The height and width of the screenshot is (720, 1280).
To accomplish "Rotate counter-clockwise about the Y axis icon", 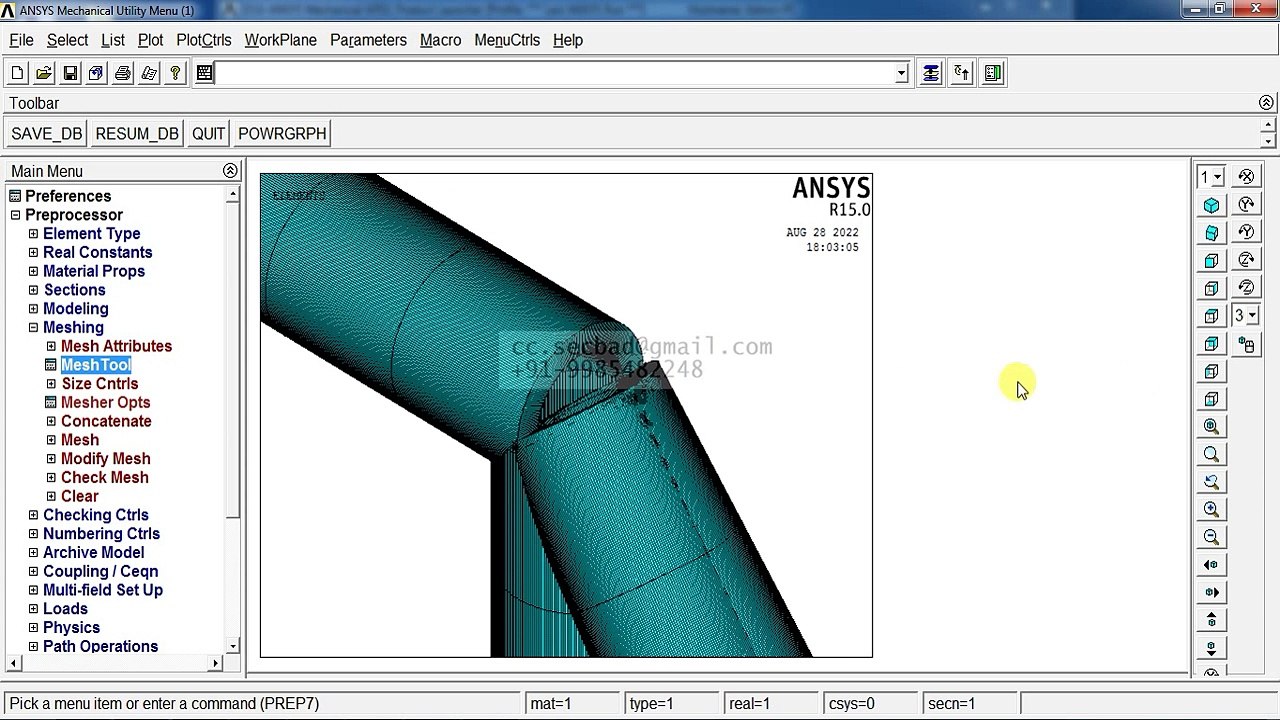I will click(1246, 232).
